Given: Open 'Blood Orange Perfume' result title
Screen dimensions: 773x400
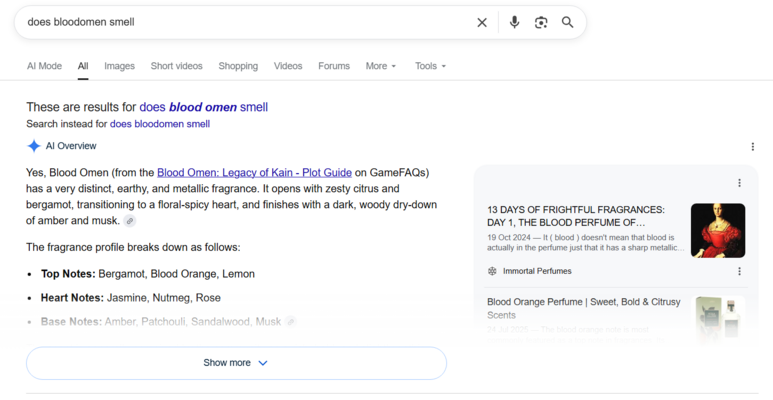Looking at the screenshot, I should [x=584, y=308].
